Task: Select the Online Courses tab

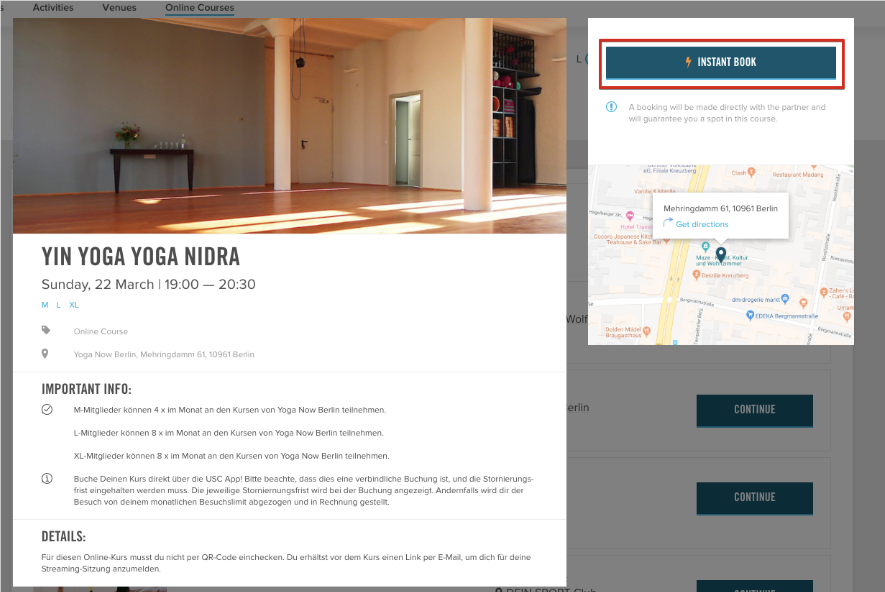Action: pyautogui.click(x=200, y=8)
